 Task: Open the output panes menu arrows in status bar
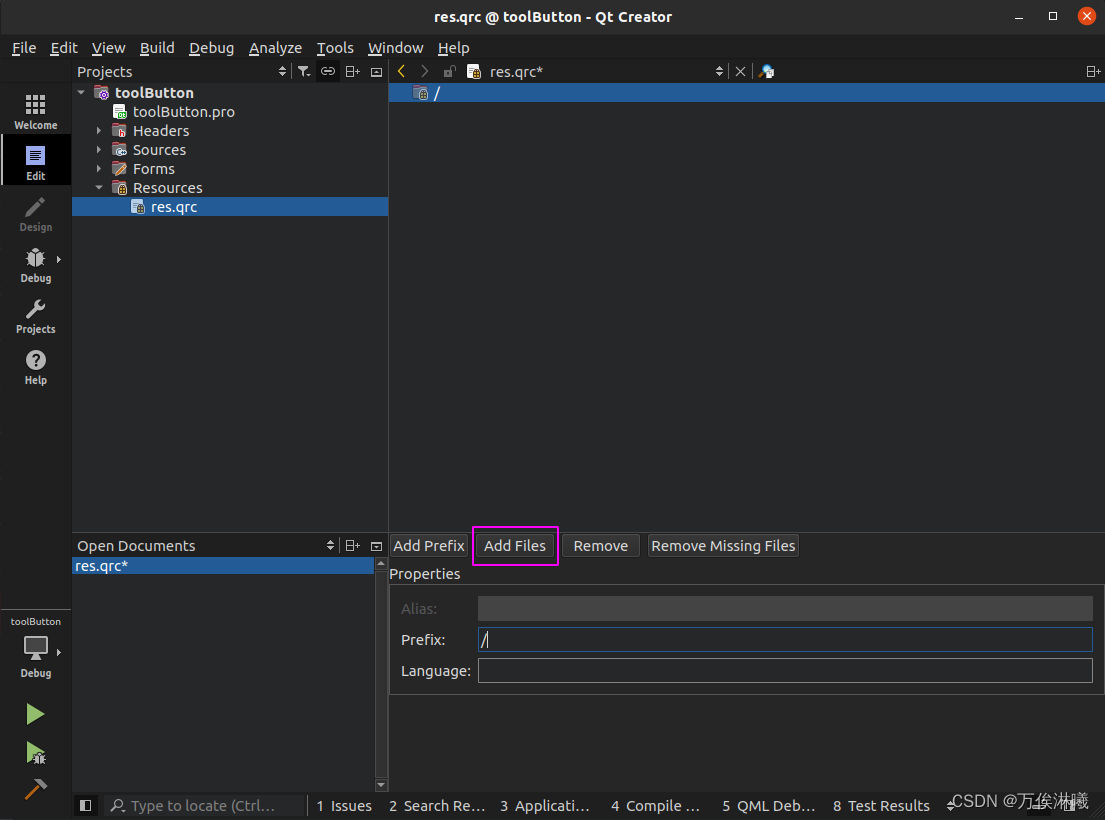pos(951,805)
